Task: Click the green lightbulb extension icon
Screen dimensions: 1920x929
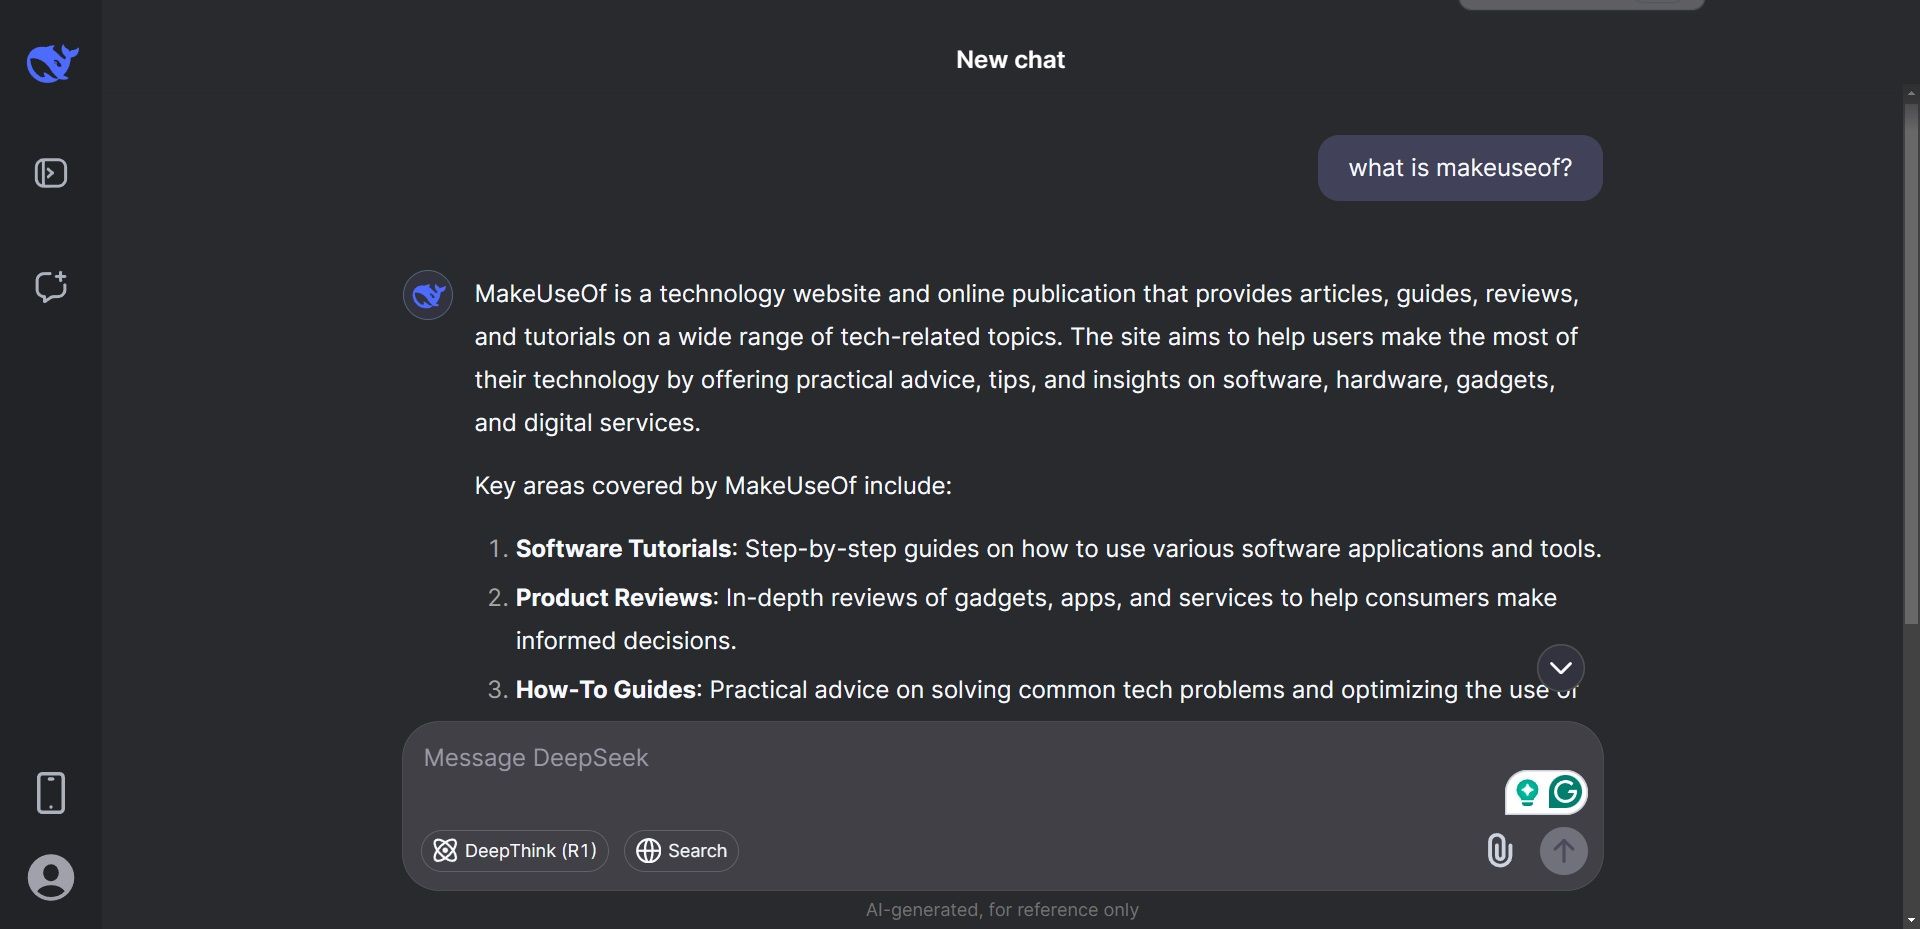Action: click(1527, 793)
